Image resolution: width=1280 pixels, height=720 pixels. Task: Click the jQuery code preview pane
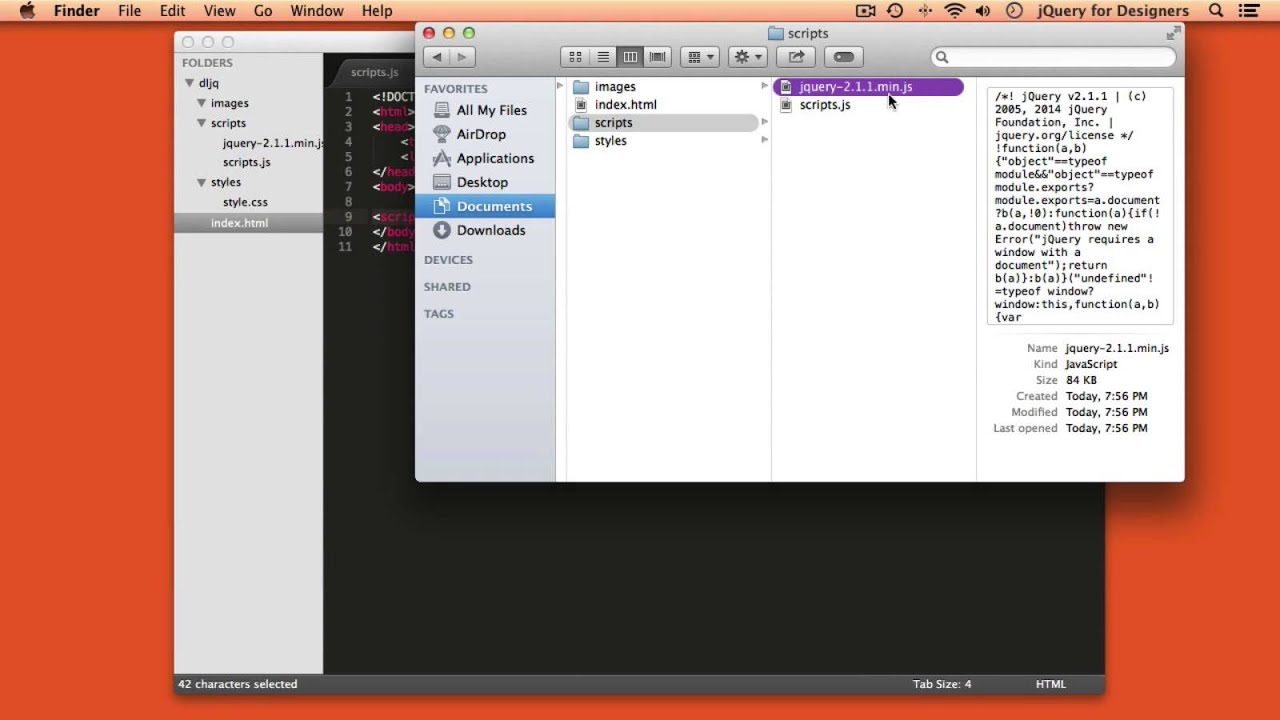pyautogui.click(x=1080, y=206)
